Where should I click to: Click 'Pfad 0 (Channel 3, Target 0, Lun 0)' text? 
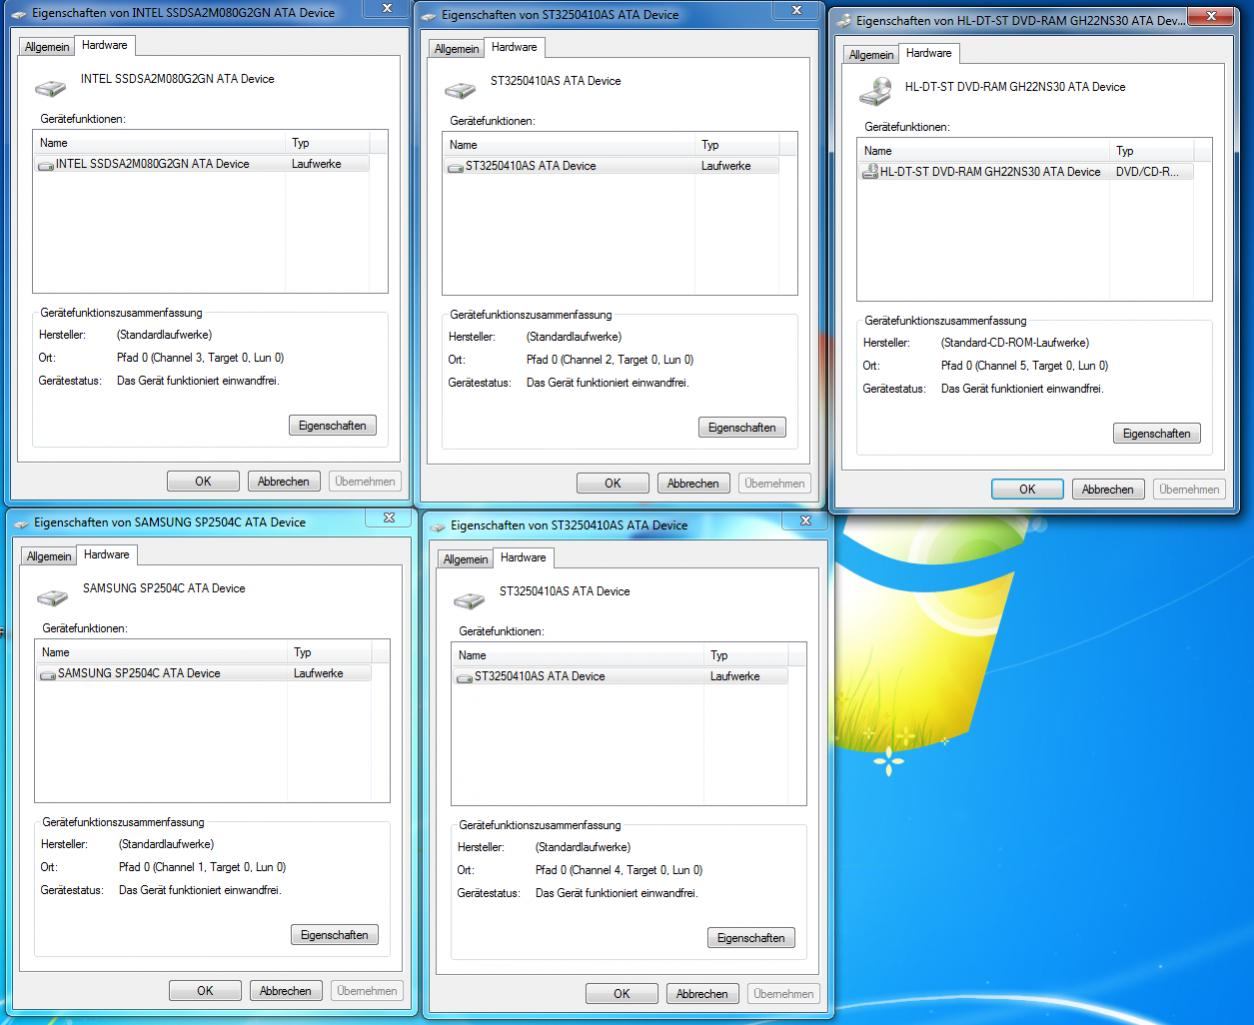click(200, 358)
